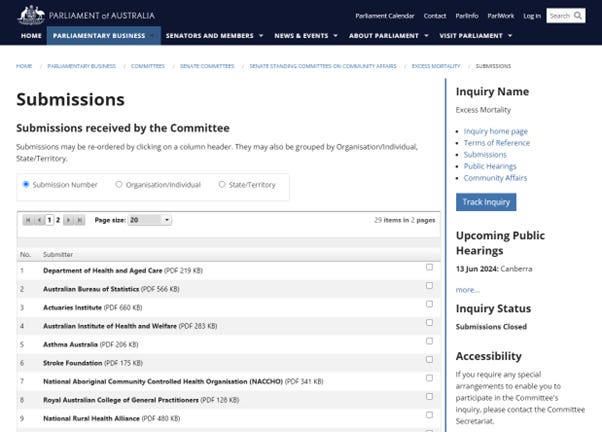
Task: Select the Submission Number radio option
Action: point(26,184)
